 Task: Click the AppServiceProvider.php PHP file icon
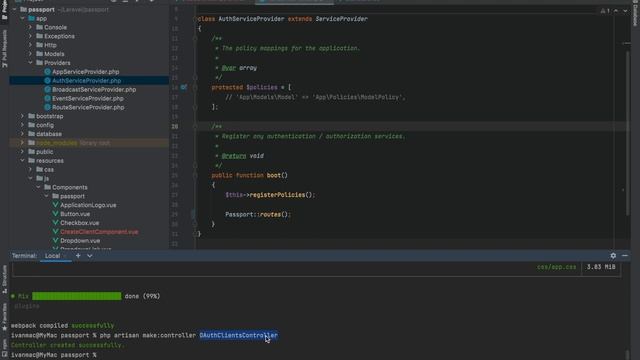[47, 72]
